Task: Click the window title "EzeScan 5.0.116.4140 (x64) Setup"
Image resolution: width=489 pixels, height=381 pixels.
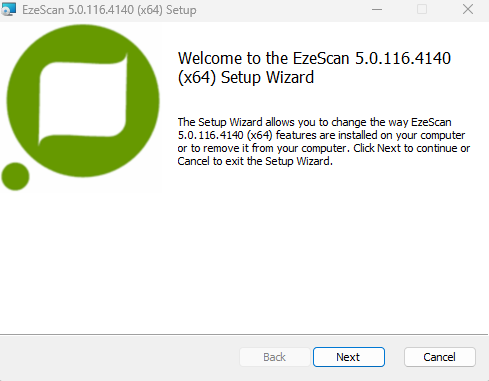Action: (x=109, y=10)
